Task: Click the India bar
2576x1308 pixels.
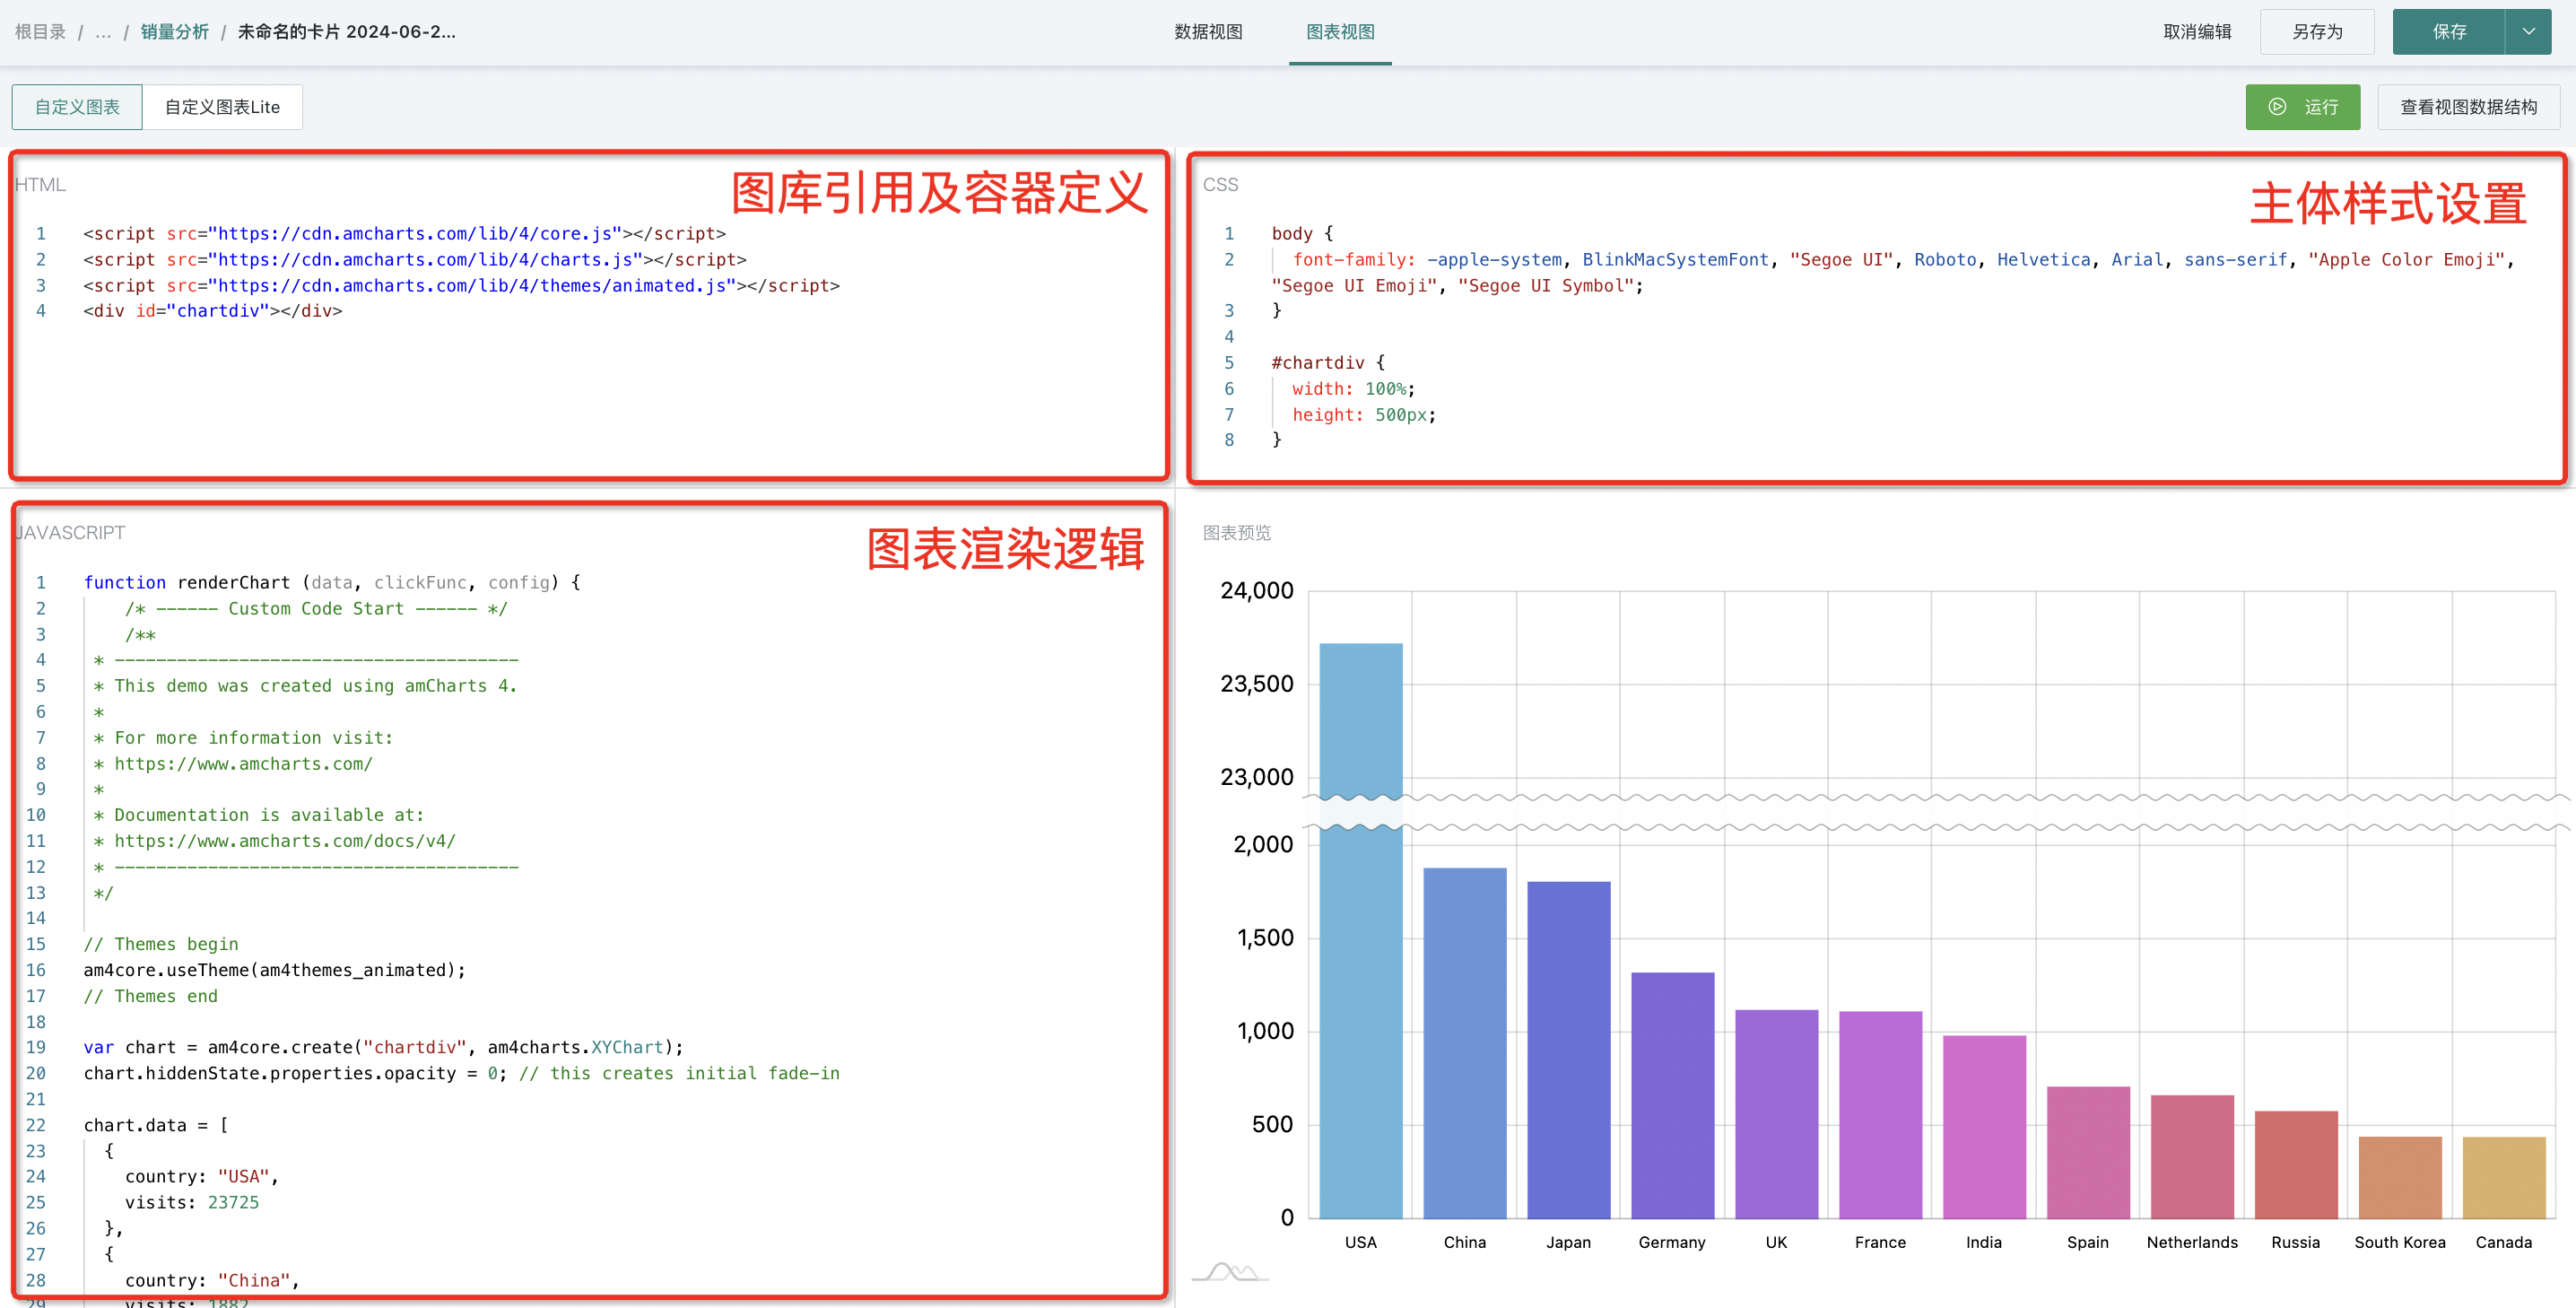Action: pyautogui.click(x=1985, y=1127)
